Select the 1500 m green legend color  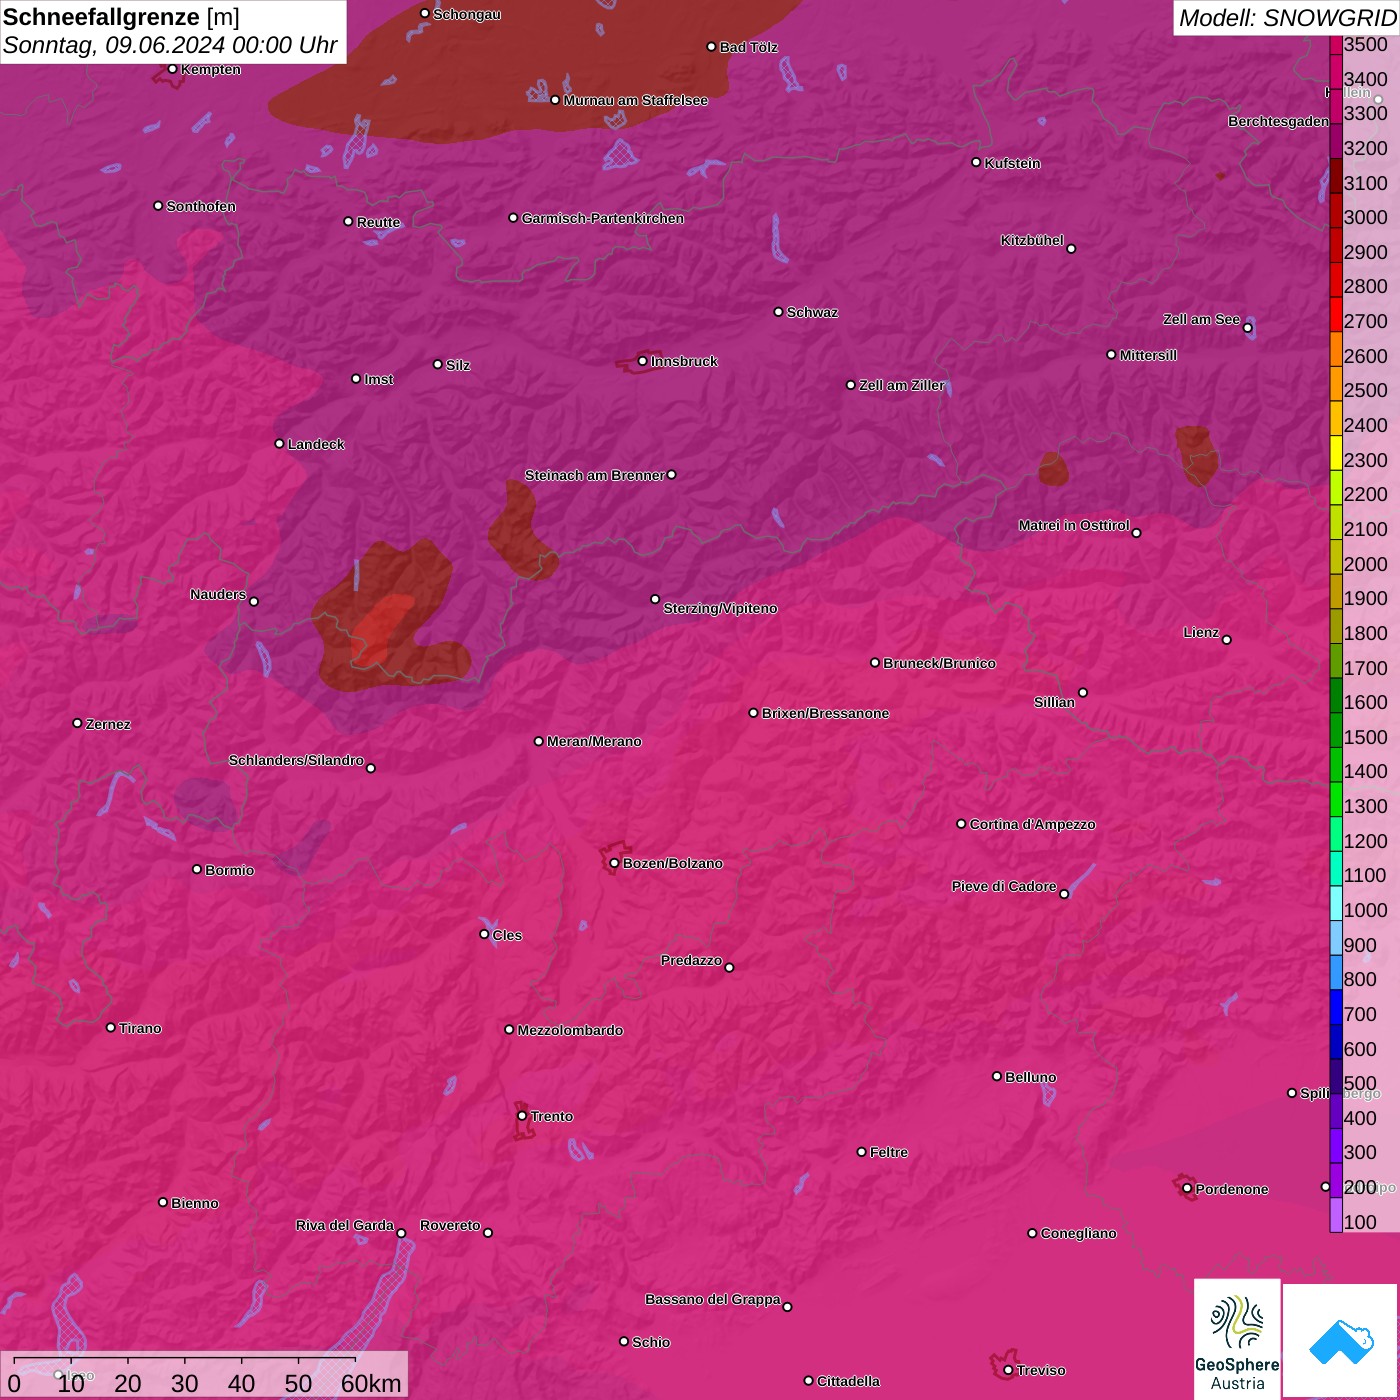(x=1336, y=730)
